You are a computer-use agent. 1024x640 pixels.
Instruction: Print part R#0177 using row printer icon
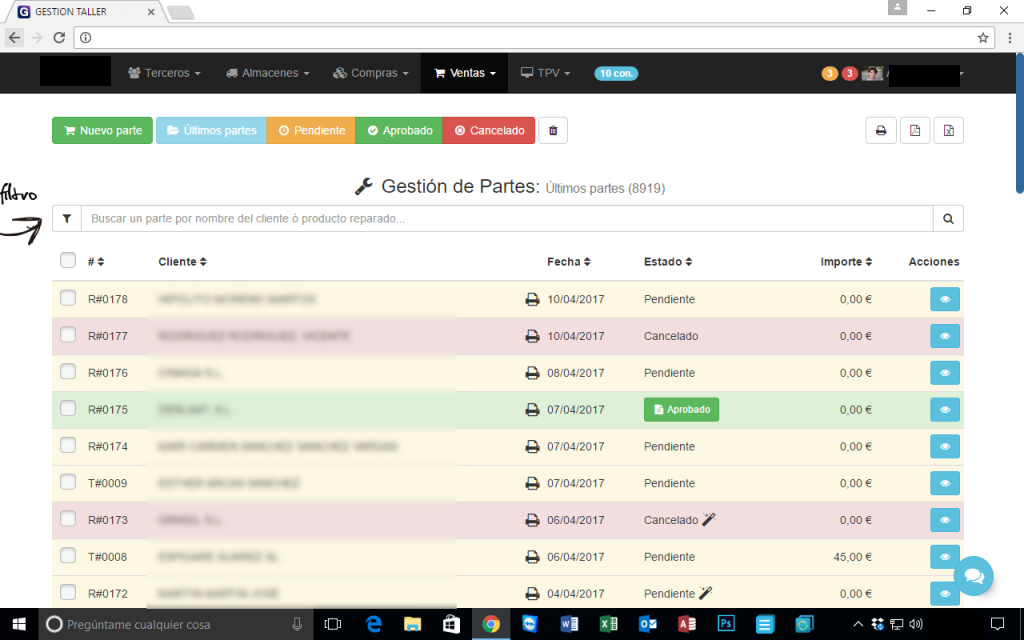533,336
